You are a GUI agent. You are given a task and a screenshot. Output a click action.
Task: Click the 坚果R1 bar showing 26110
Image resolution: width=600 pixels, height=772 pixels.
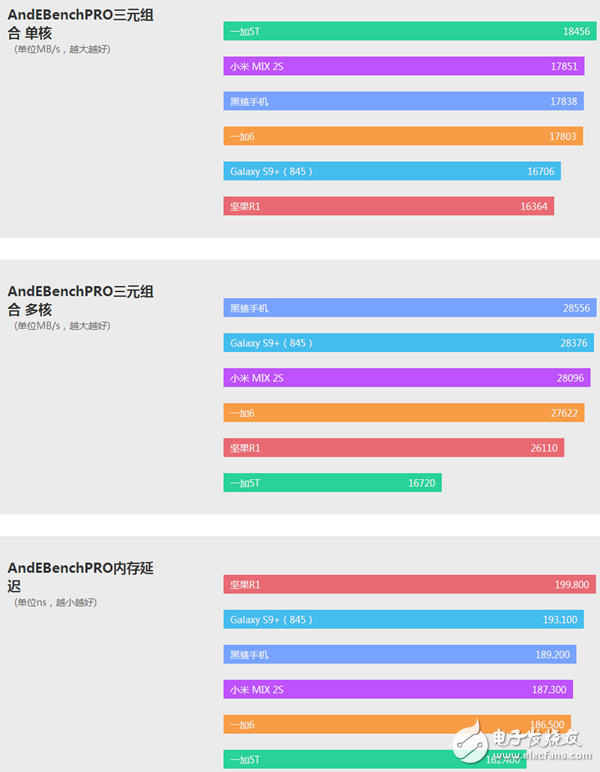click(x=394, y=448)
